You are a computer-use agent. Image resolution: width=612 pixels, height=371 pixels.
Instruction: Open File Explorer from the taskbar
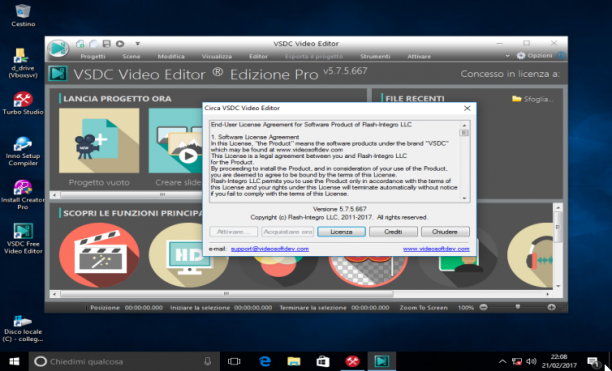(x=294, y=362)
